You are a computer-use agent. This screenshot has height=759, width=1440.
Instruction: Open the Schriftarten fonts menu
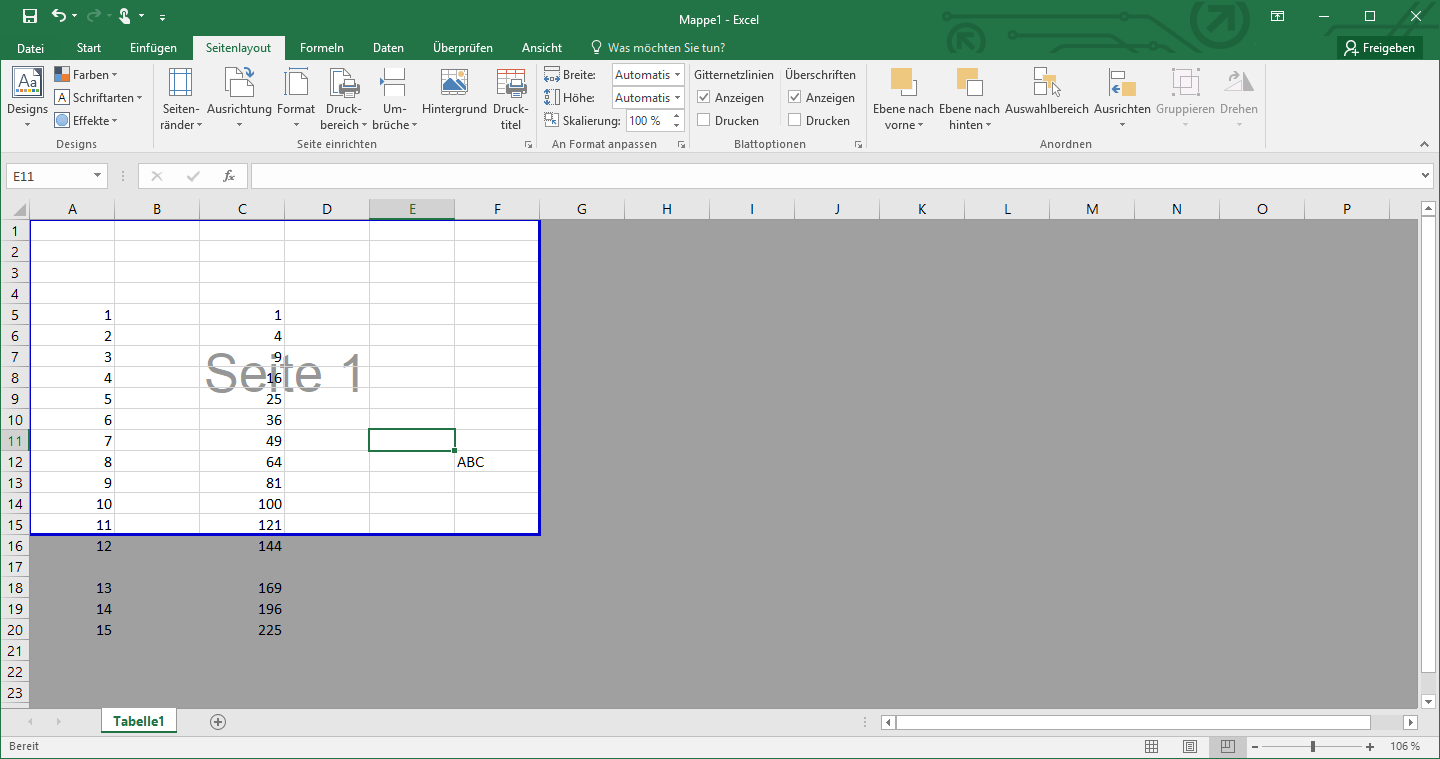[98, 98]
